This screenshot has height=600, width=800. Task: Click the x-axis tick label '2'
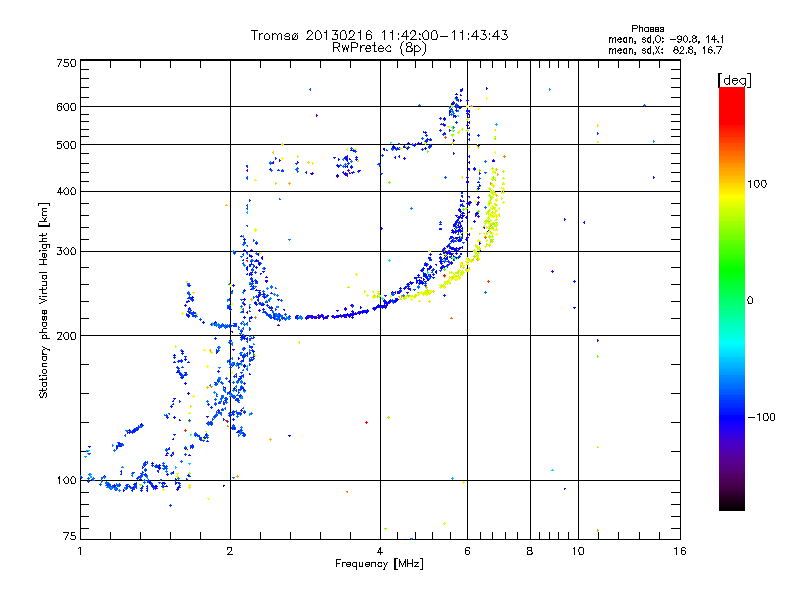click(230, 551)
